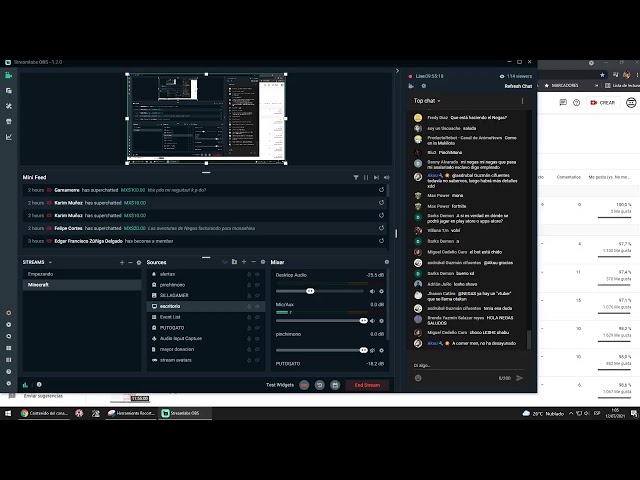Remove the selected source with the minus icon
This screenshot has height=480, width=640.
[253, 262]
